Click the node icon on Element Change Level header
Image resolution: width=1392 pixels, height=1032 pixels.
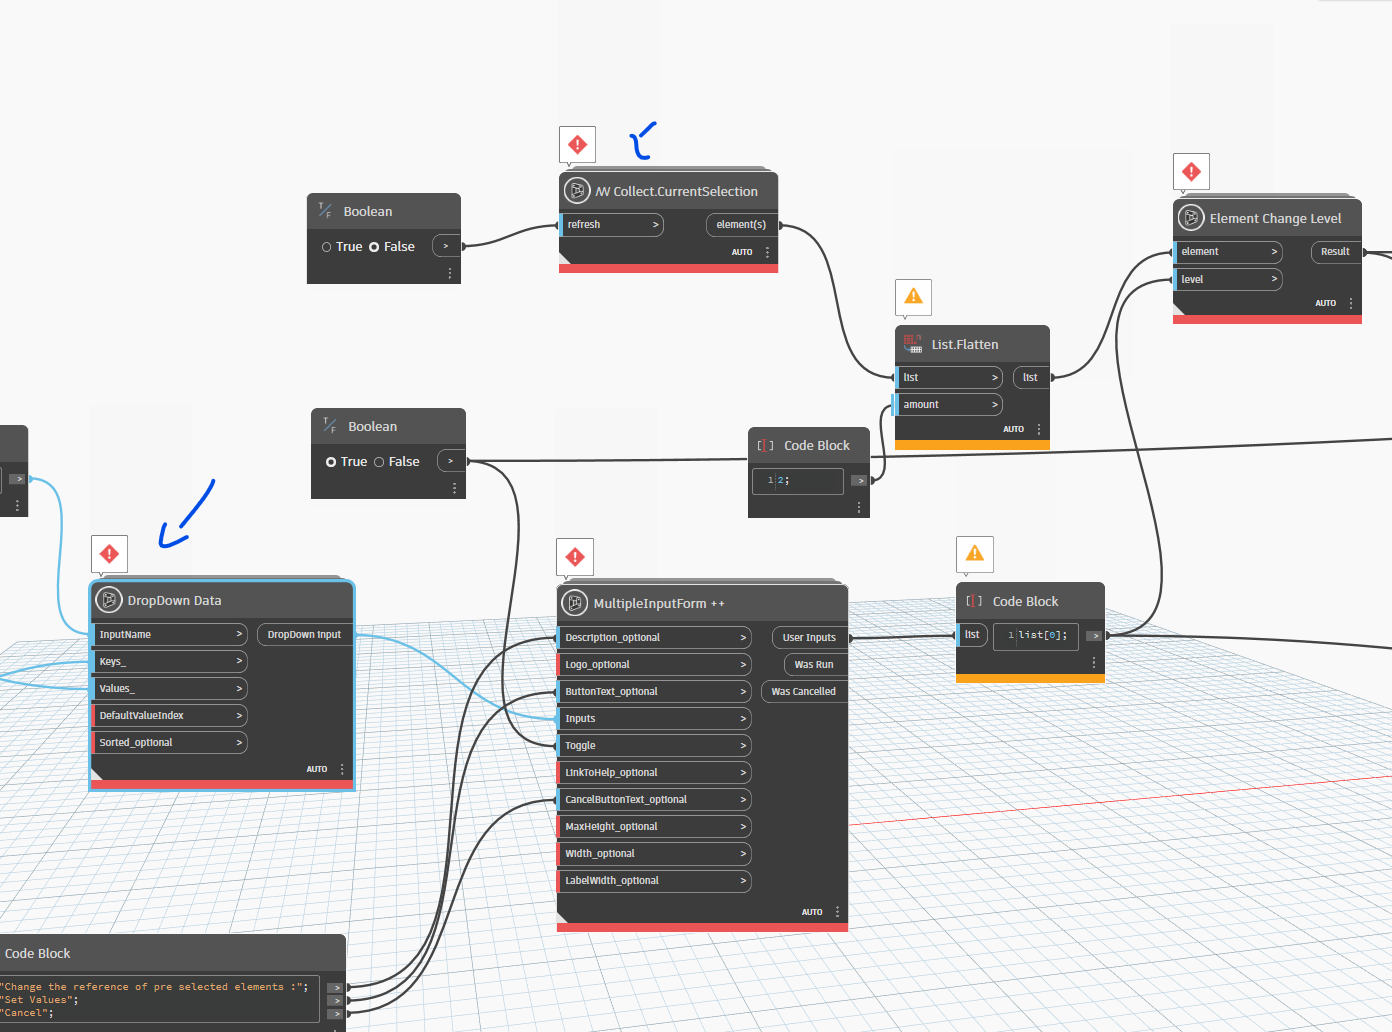[1190, 217]
